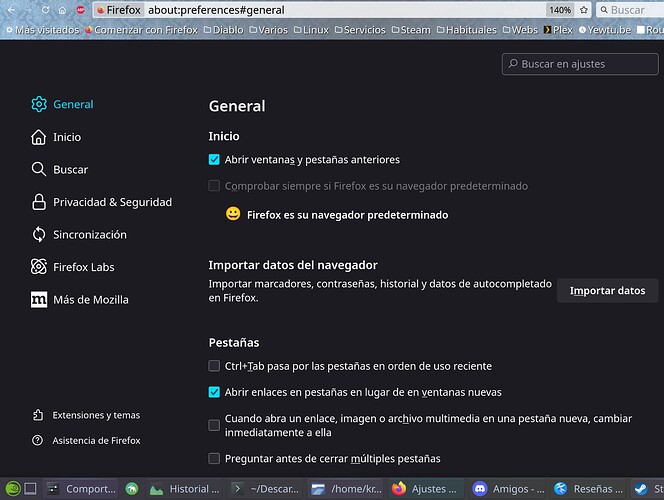Click the General gear icon in sidebar
Image resolution: width=664 pixels, height=500 pixels.
(x=39, y=104)
